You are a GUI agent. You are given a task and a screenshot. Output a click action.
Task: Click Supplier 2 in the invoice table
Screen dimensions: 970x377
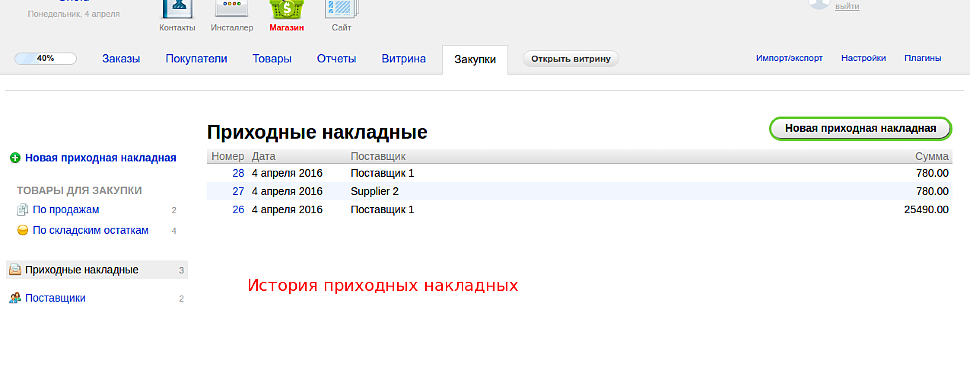pyautogui.click(x=374, y=191)
